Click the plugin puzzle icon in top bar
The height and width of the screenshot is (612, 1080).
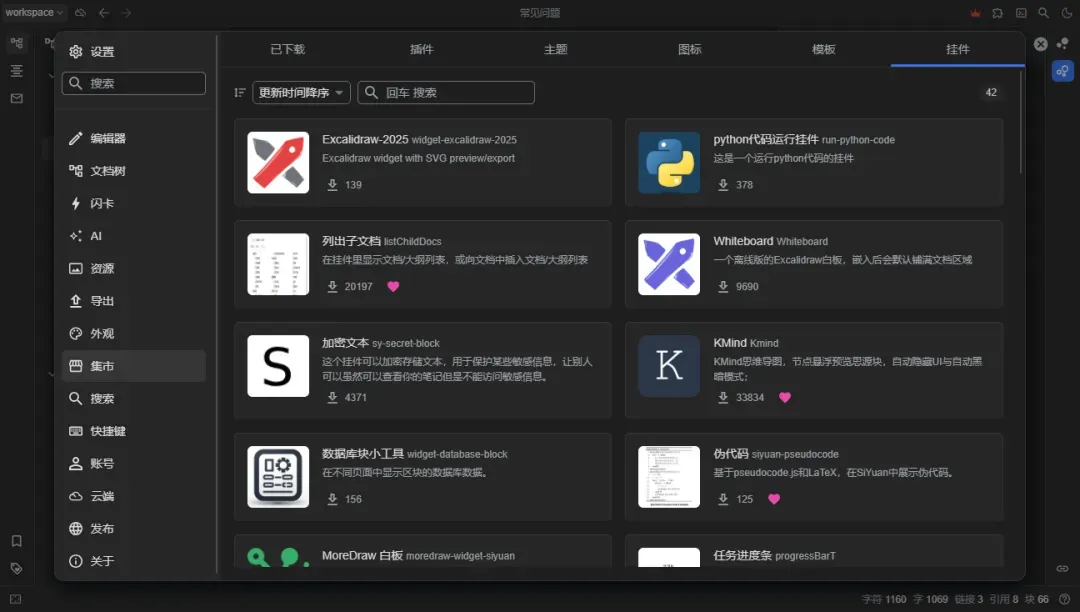(x=998, y=13)
